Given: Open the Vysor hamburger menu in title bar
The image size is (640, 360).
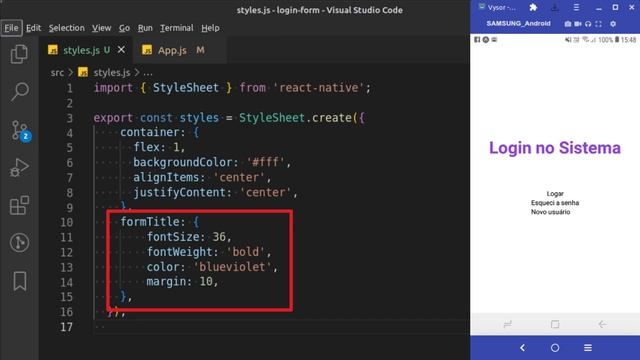Looking at the screenshot, I should click(x=576, y=7).
